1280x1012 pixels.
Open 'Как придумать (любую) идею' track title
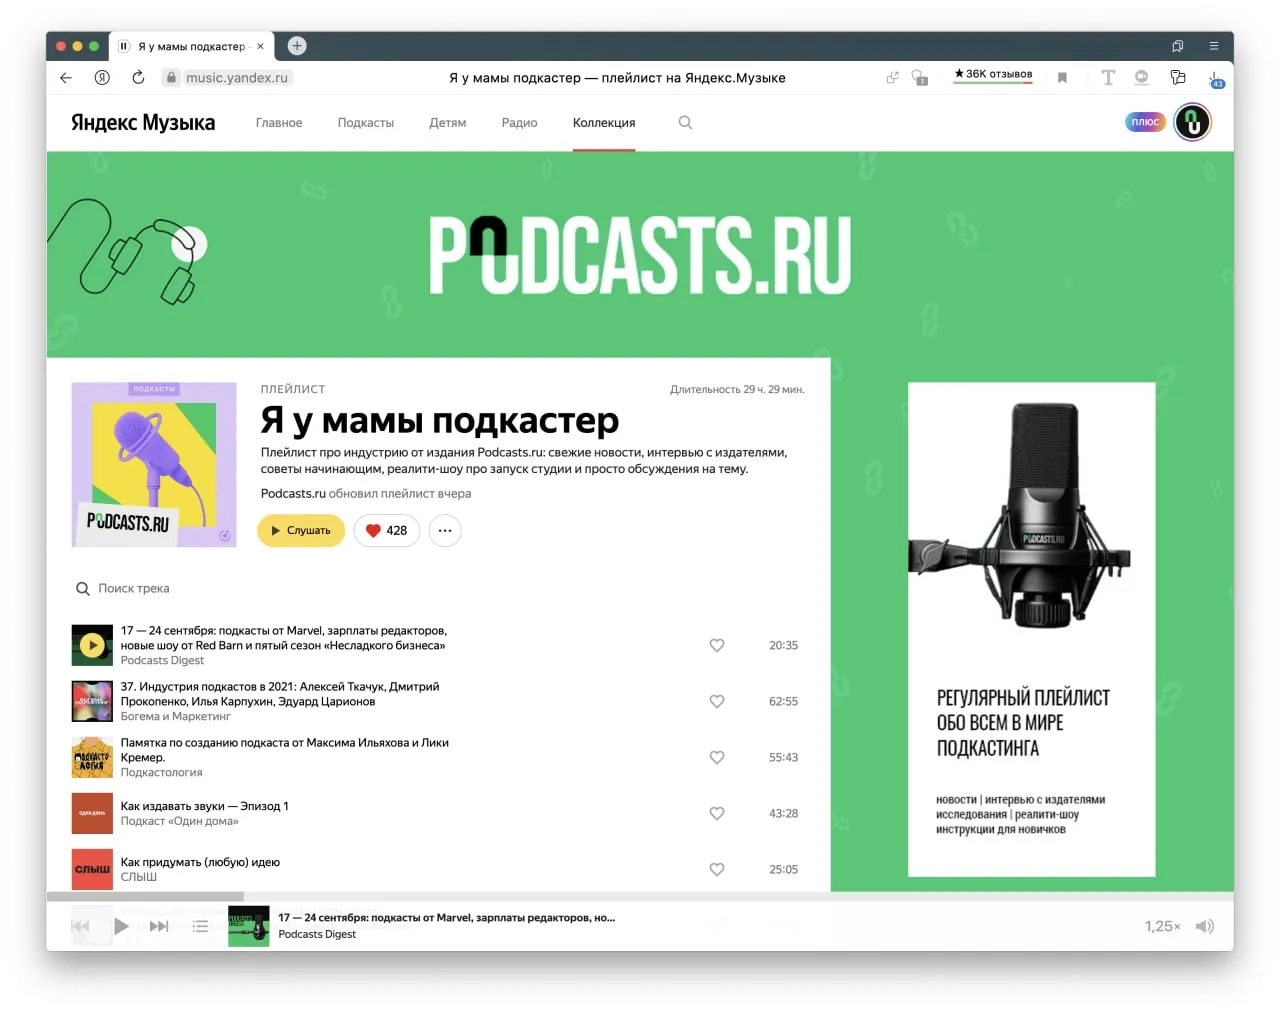point(200,863)
